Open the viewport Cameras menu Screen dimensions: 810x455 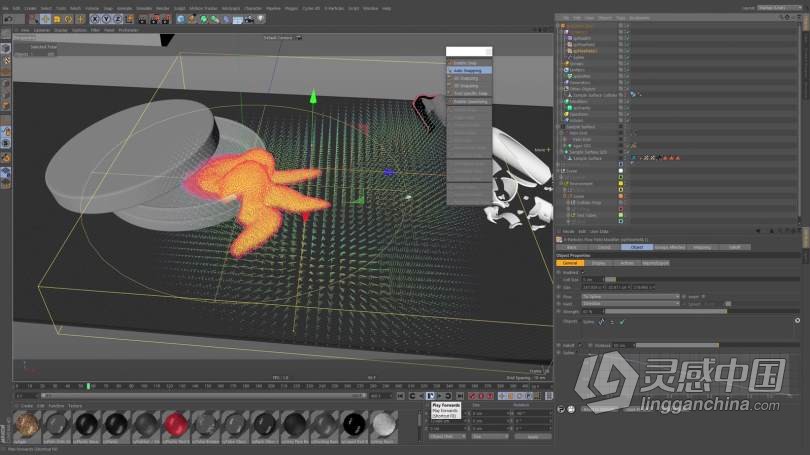[x=41, y=30]
